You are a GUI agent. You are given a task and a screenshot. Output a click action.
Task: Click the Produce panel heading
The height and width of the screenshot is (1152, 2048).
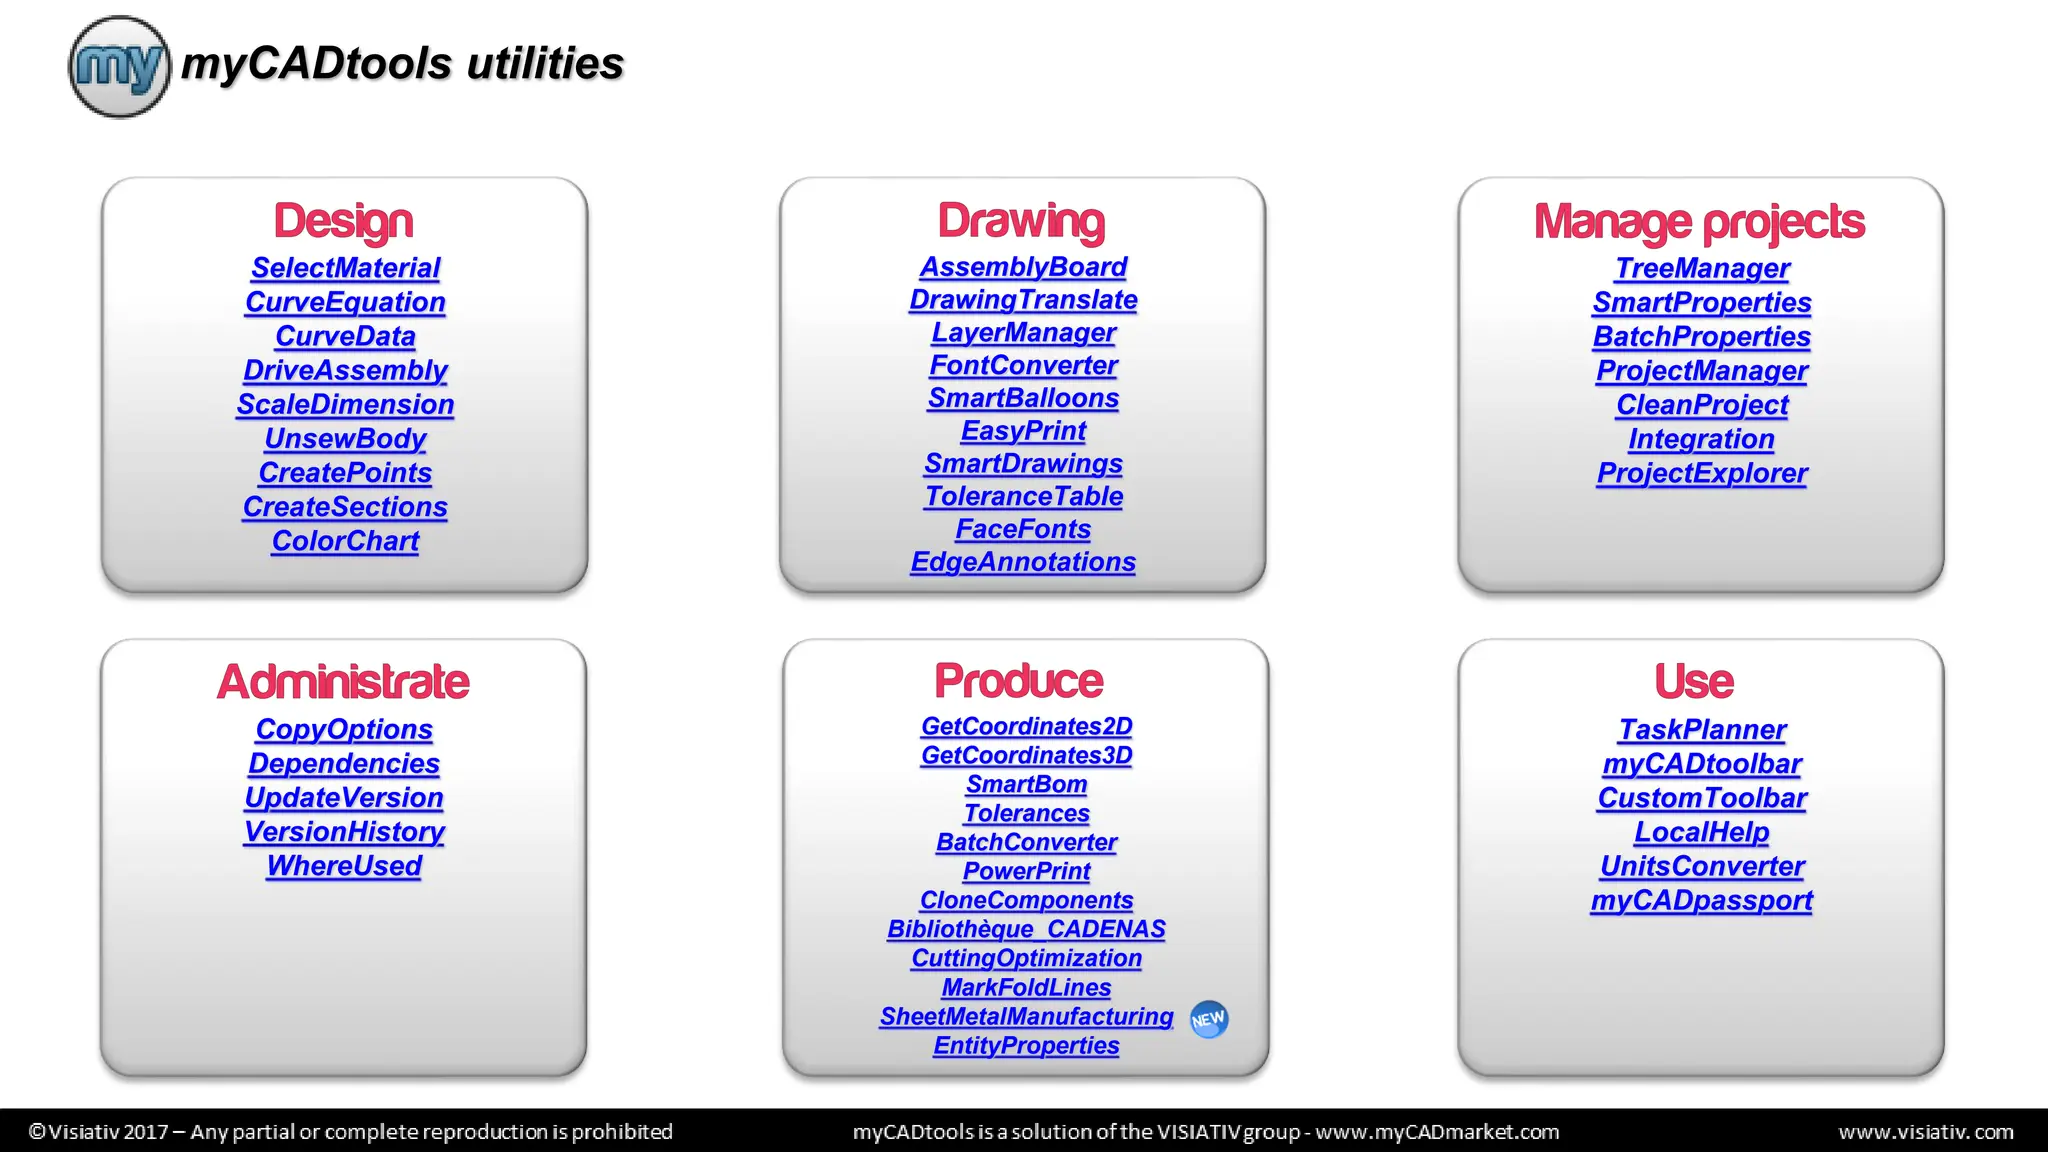click(1018, 681)
